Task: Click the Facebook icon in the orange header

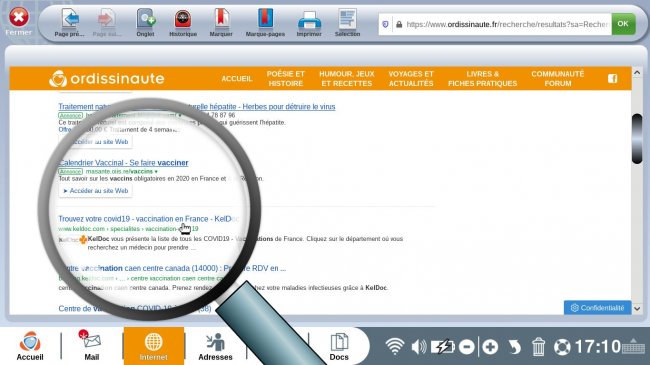Action: 613,78
